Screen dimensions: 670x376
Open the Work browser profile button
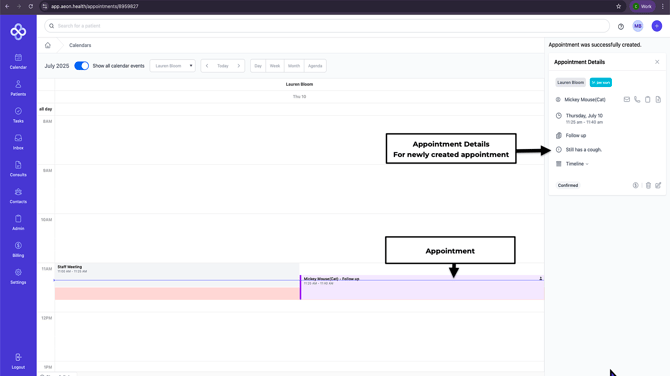(x=643, y=6)
